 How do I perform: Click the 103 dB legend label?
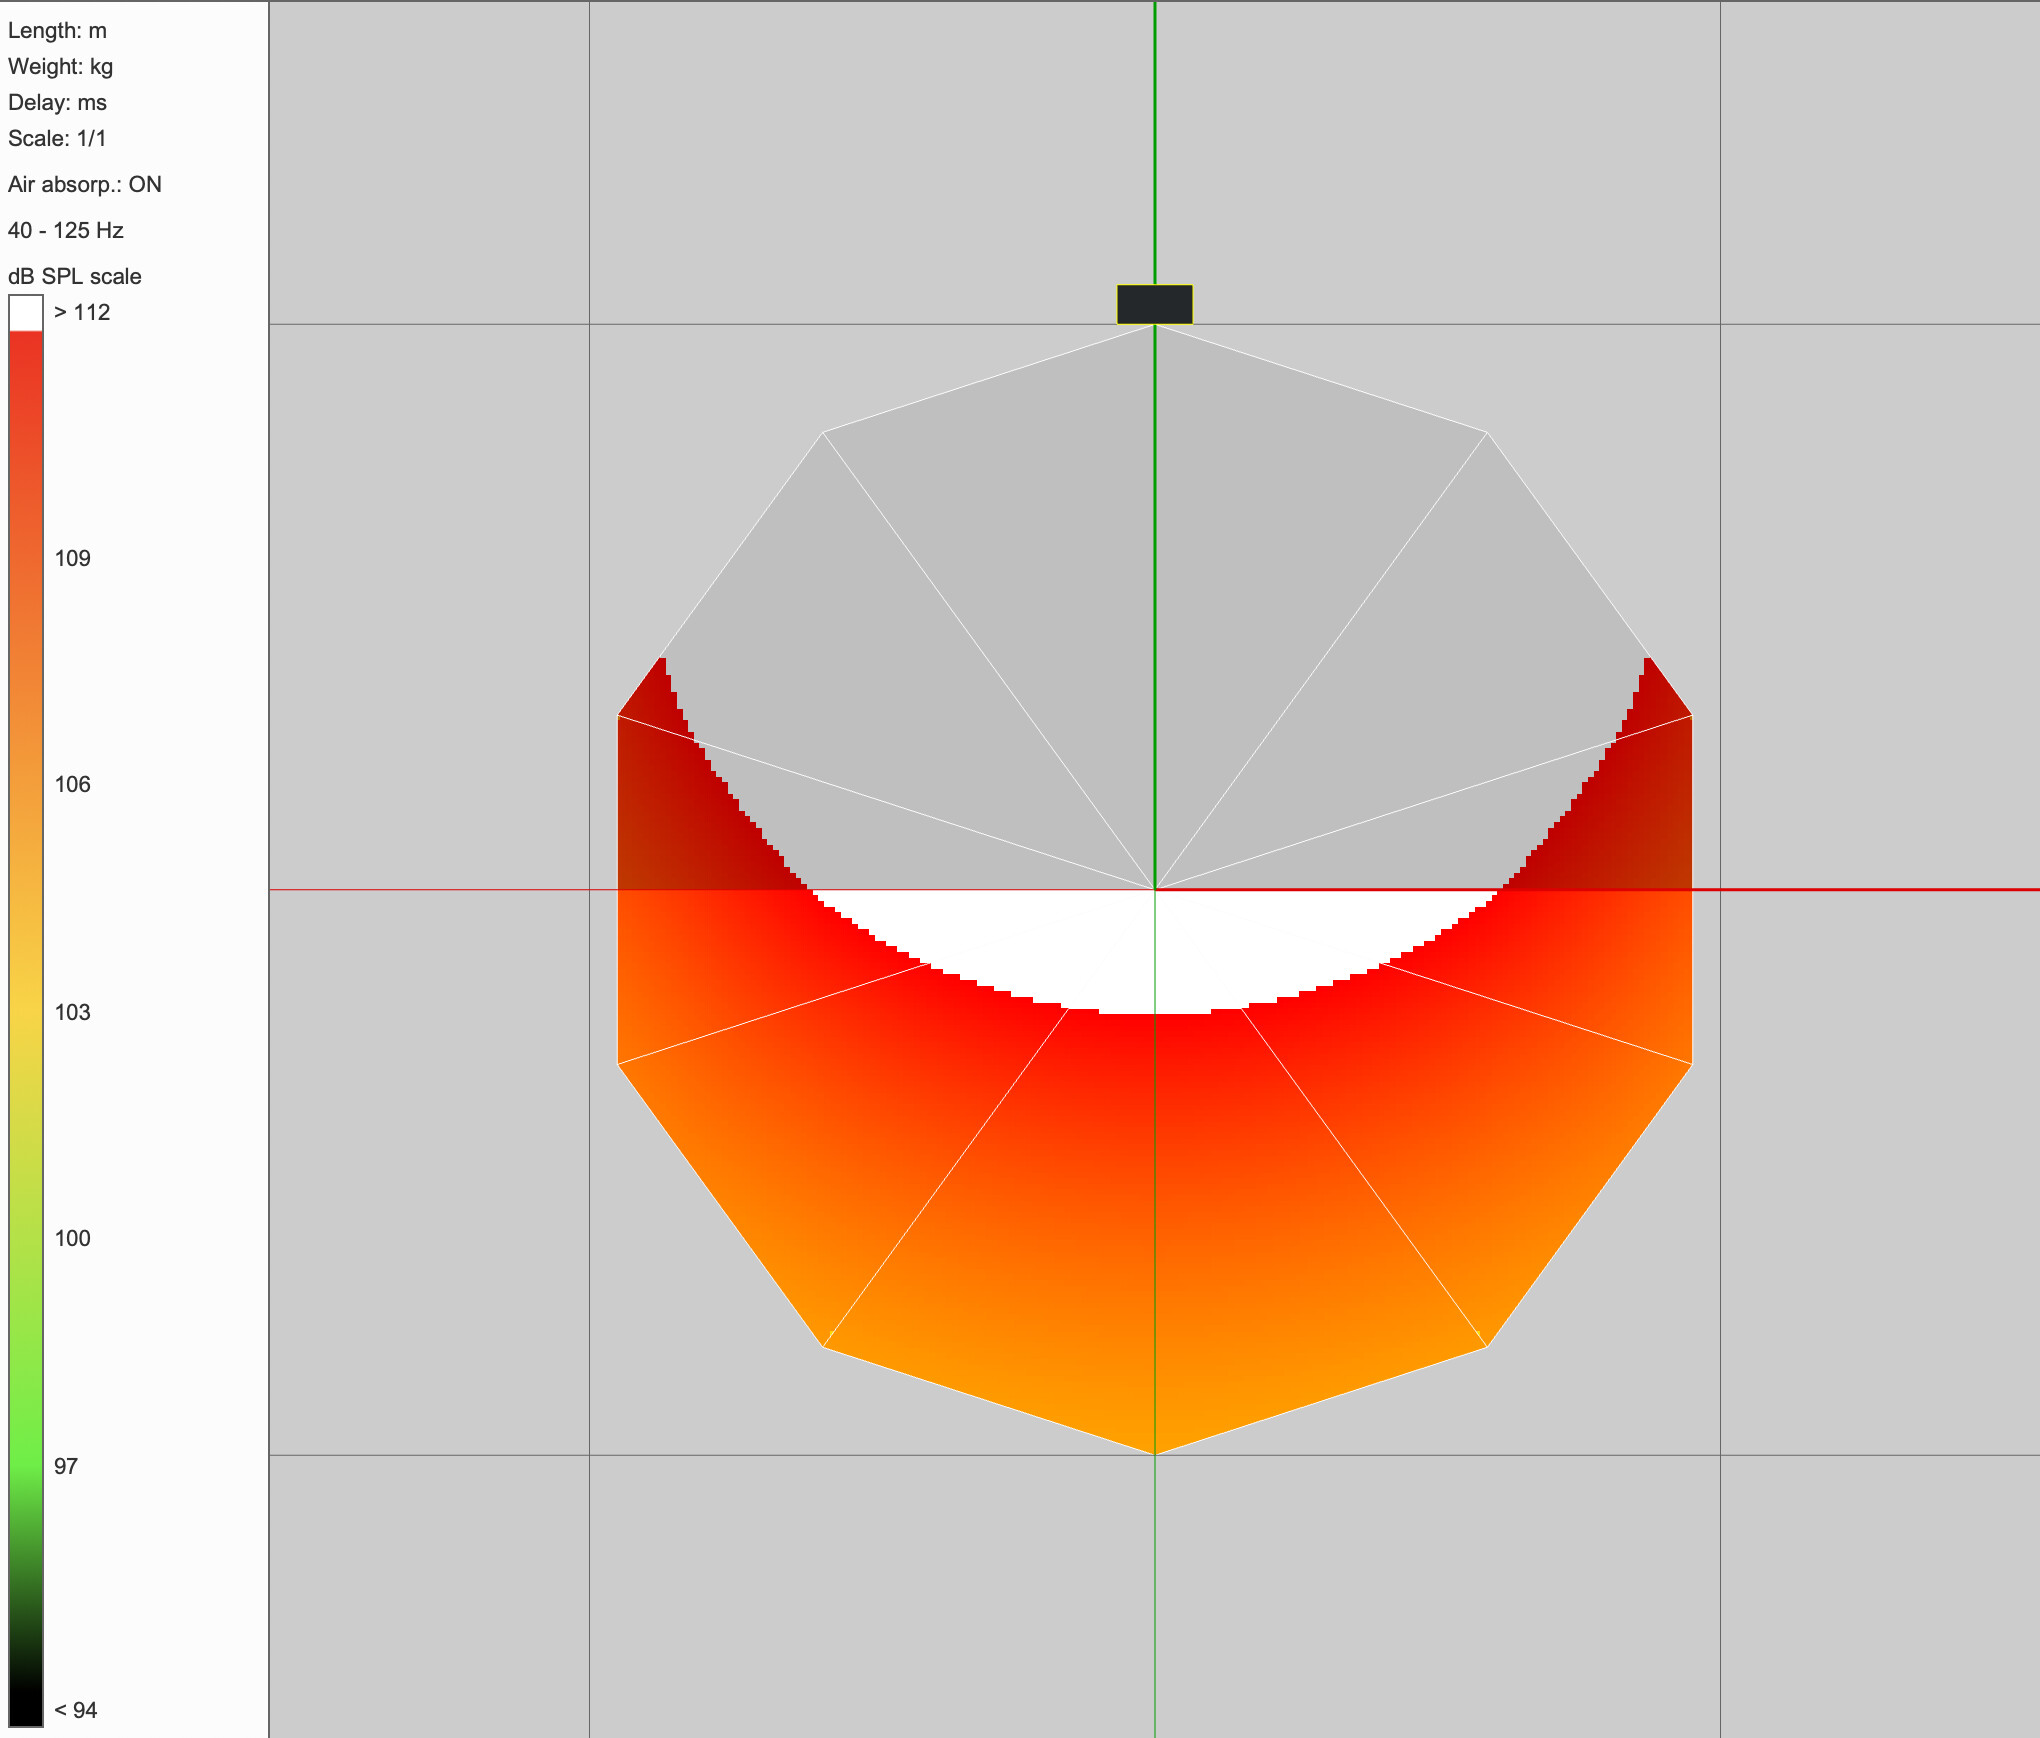click(72, 1012)
